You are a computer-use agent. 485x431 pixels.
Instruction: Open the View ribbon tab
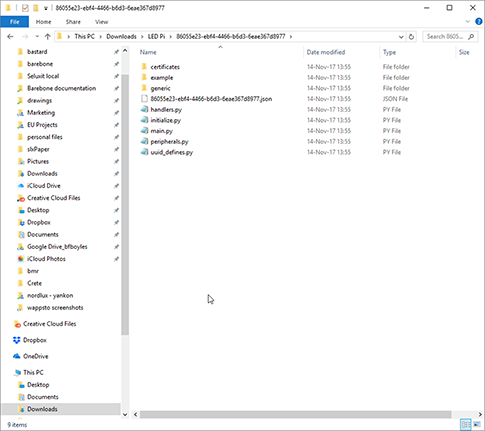[101, 22]
